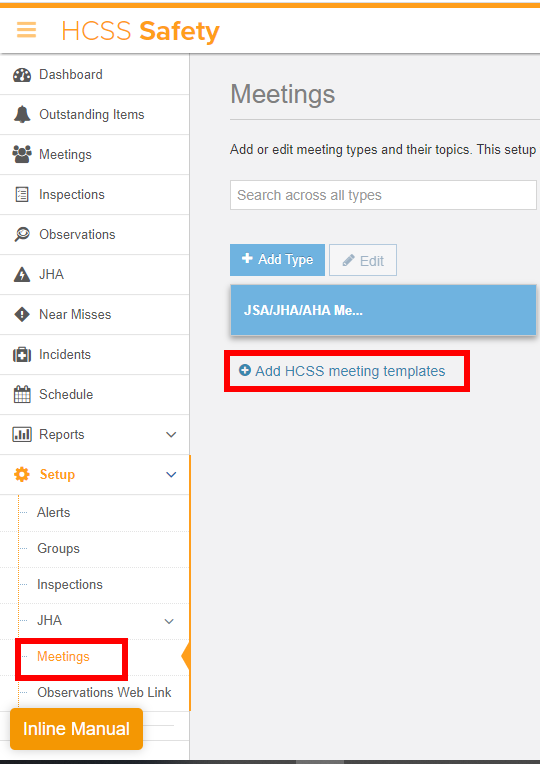Click the Inspections checklist icon

(x=22, y=194)
